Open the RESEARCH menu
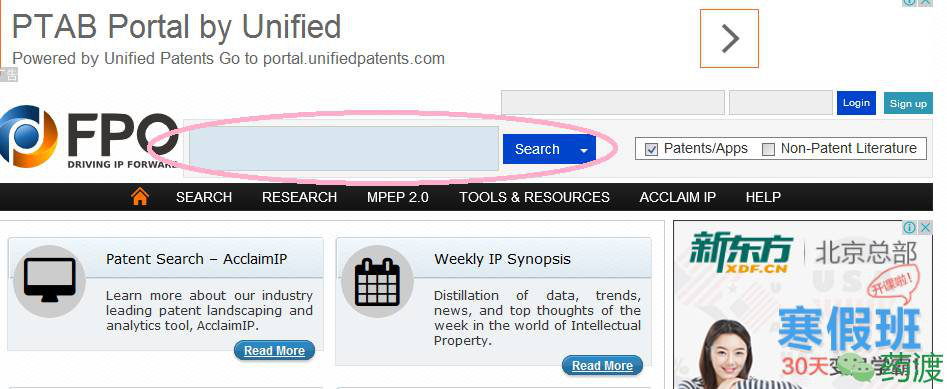 pos(299,197)
